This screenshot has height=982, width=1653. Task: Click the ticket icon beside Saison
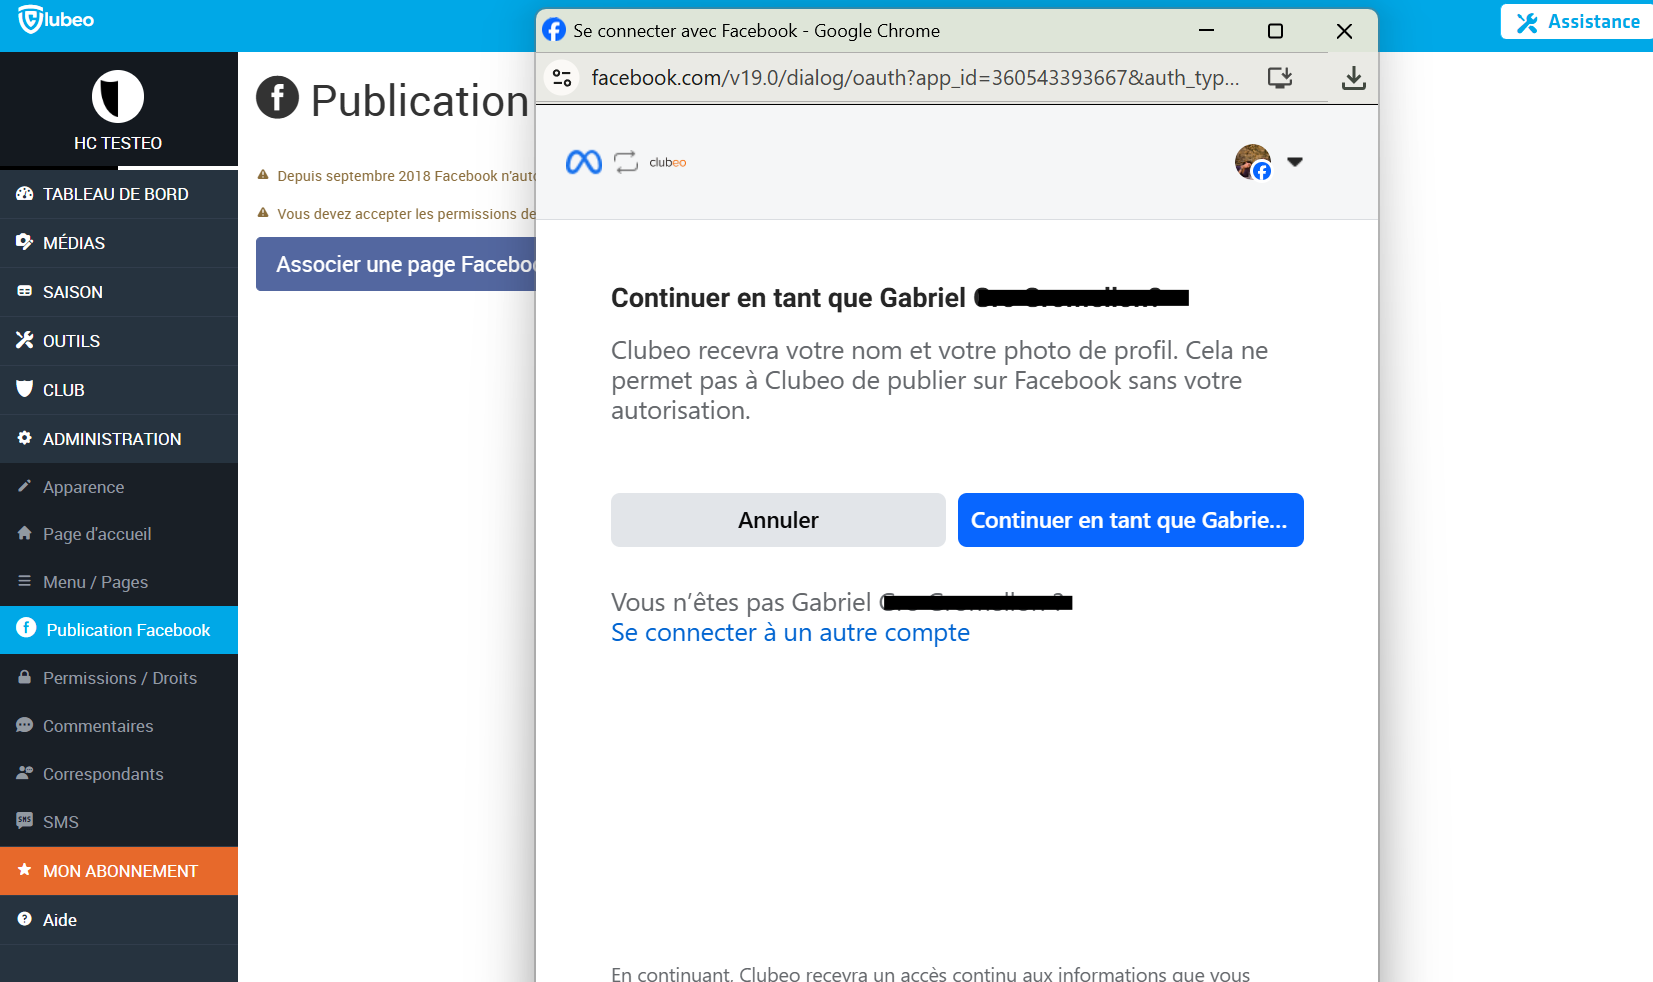(25, 291)
